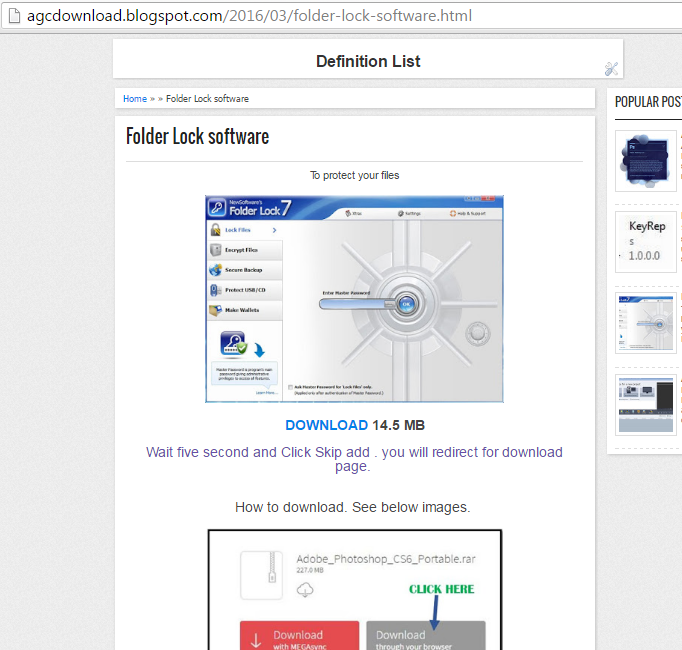682x650 pixels.
Task: Click the Definition List heading
Action: coord(368,61)
